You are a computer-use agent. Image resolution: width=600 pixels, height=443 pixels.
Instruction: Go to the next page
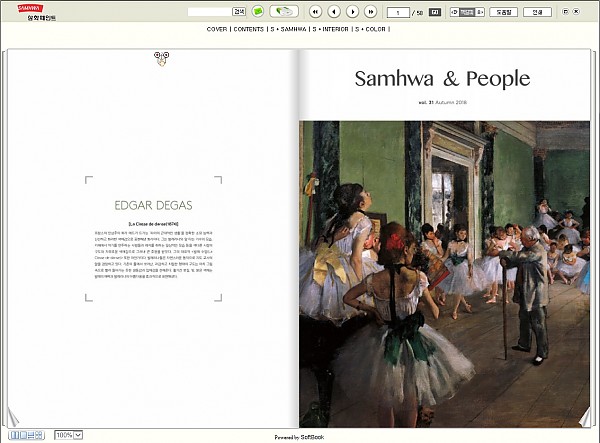[352, 12]
